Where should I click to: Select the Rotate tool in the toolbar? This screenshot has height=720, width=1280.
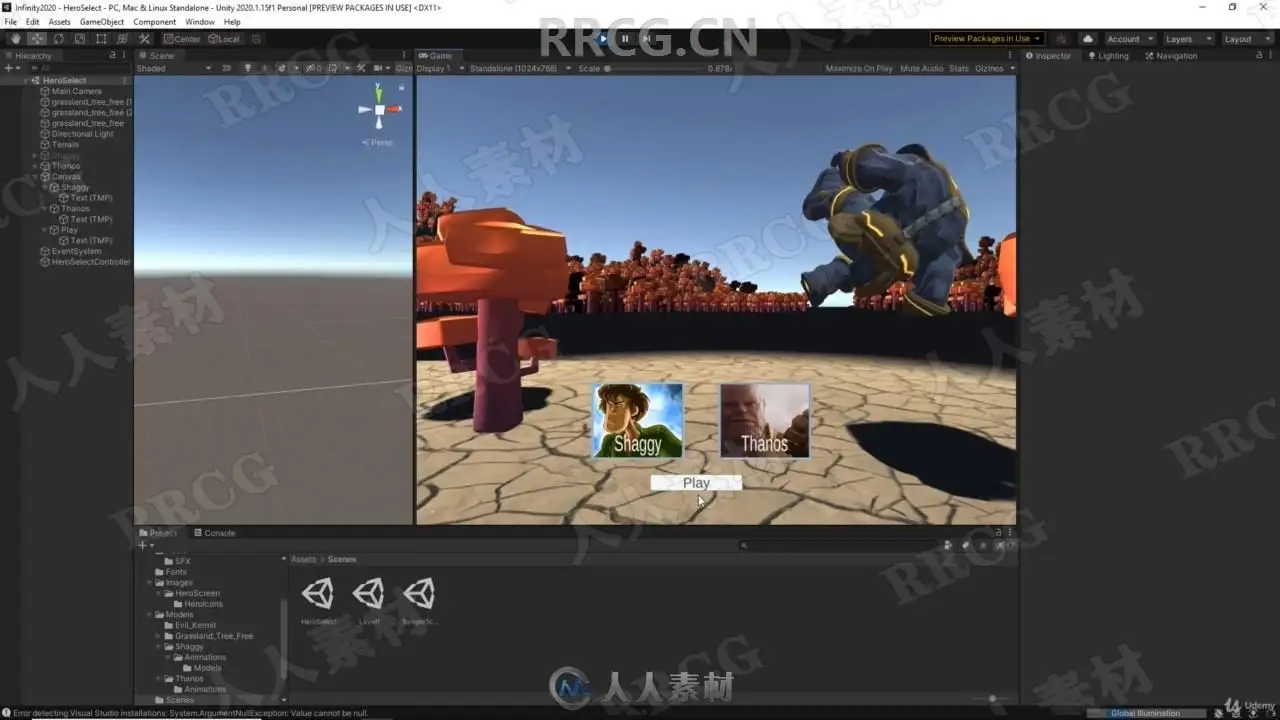click(59, 39)
